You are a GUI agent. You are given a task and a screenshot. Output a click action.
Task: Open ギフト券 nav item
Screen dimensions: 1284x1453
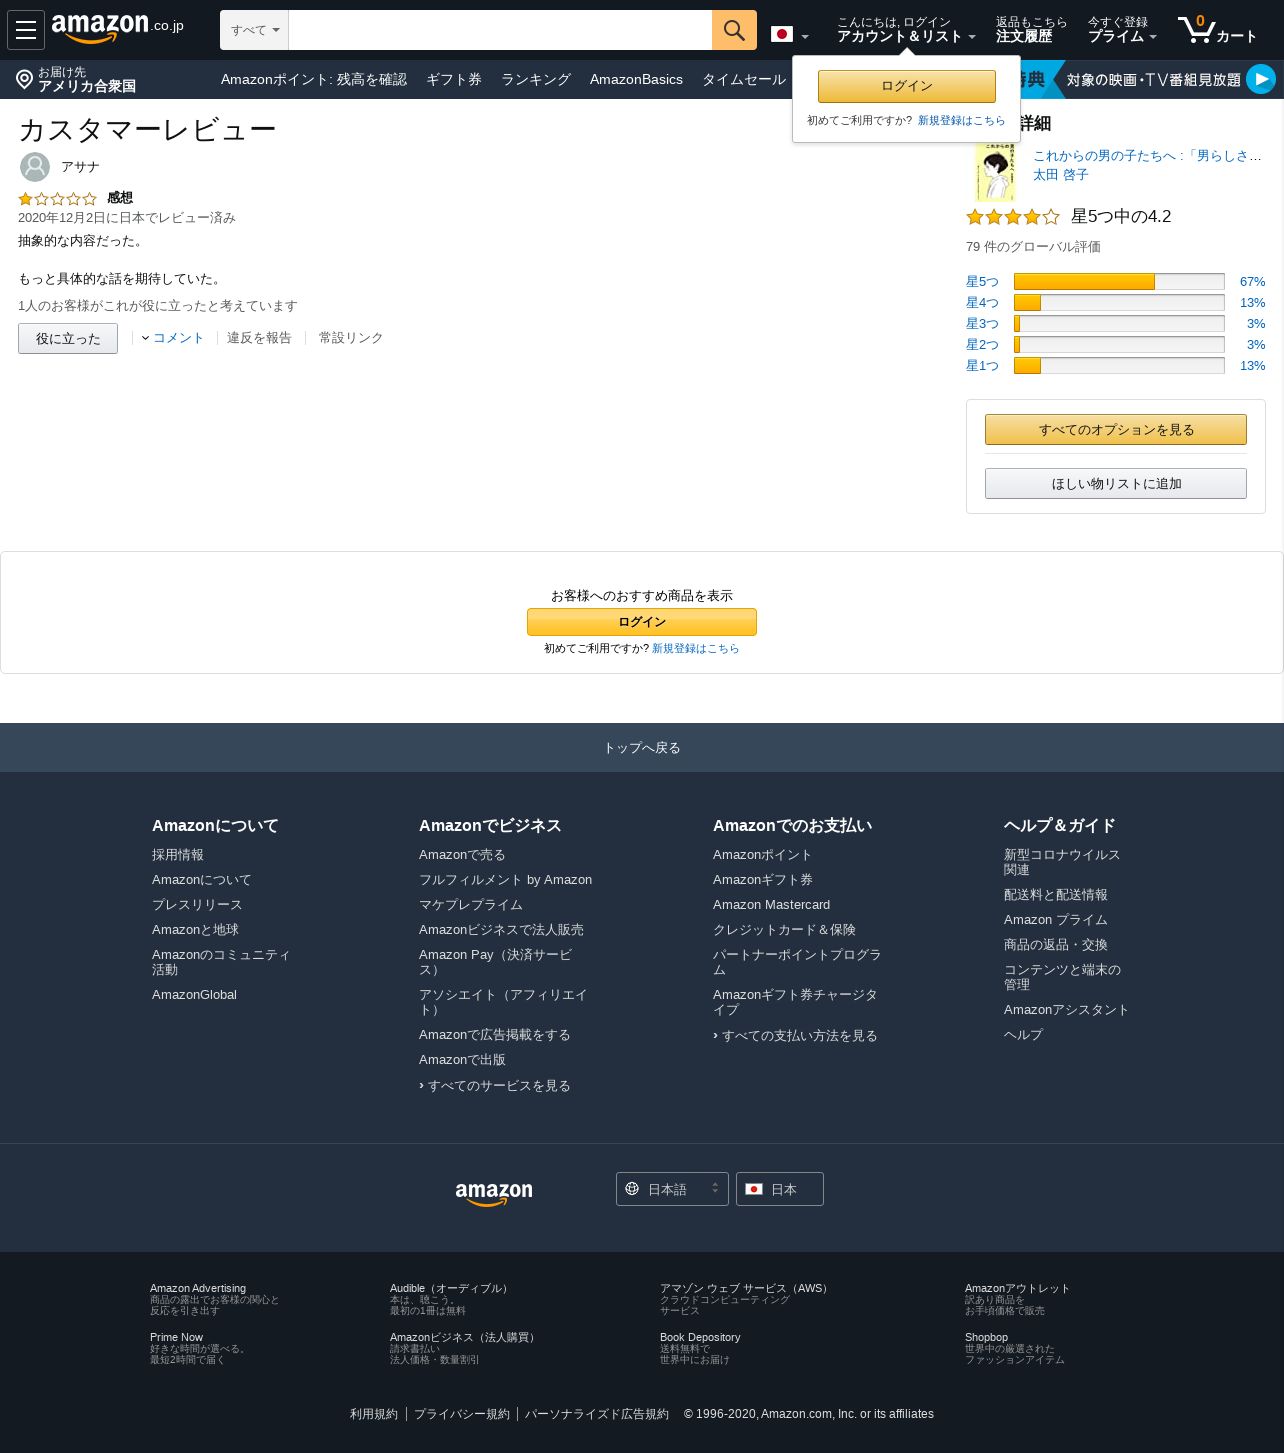click(454, 79)
